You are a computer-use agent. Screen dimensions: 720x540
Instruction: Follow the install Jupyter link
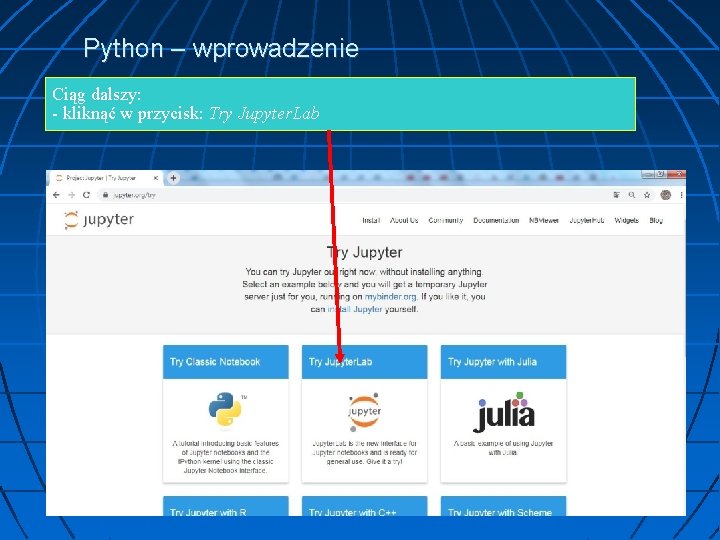[354, 309]
